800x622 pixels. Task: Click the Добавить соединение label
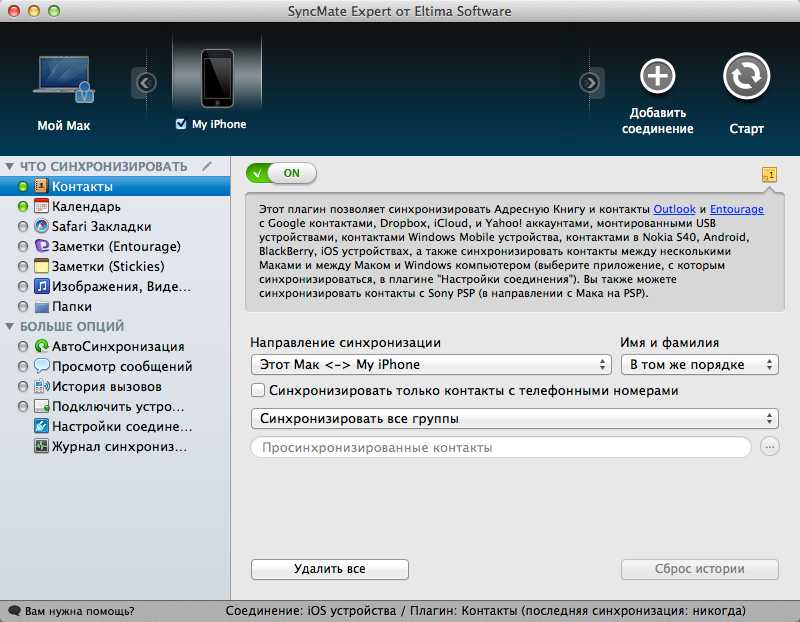[658, 120]
